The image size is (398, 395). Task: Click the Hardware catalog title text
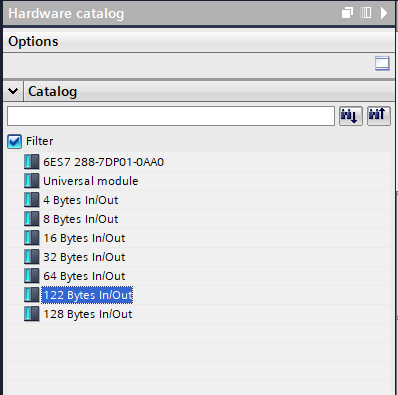point(66,13)
